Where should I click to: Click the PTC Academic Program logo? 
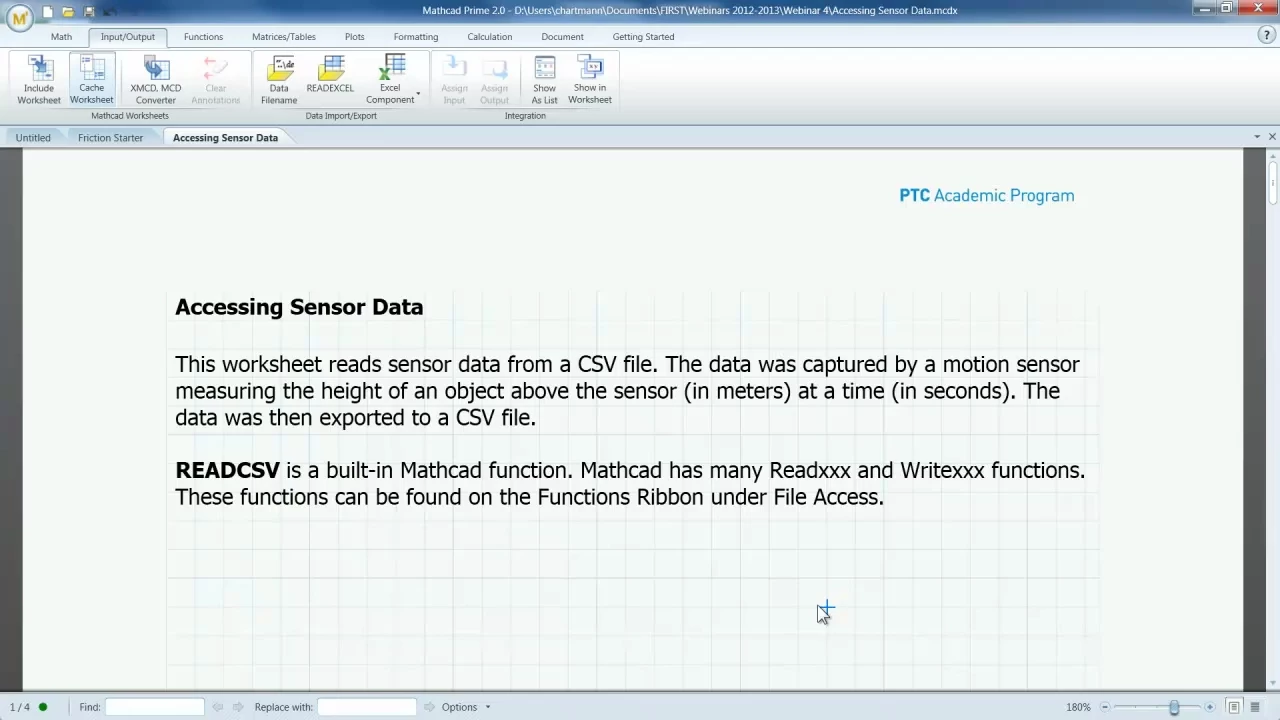[987, 196]
